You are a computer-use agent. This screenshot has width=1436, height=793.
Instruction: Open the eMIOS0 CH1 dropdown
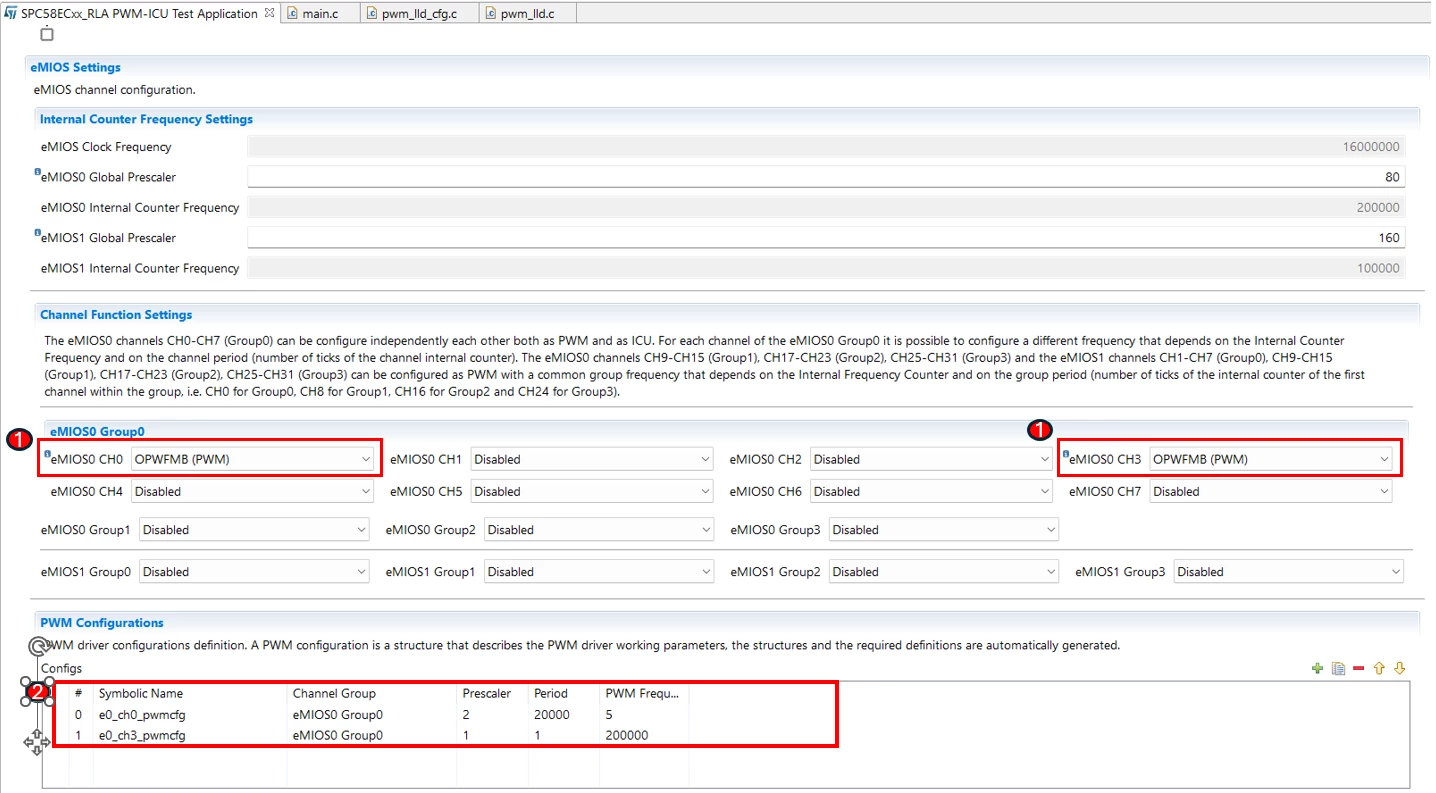(x=592, y=459)
